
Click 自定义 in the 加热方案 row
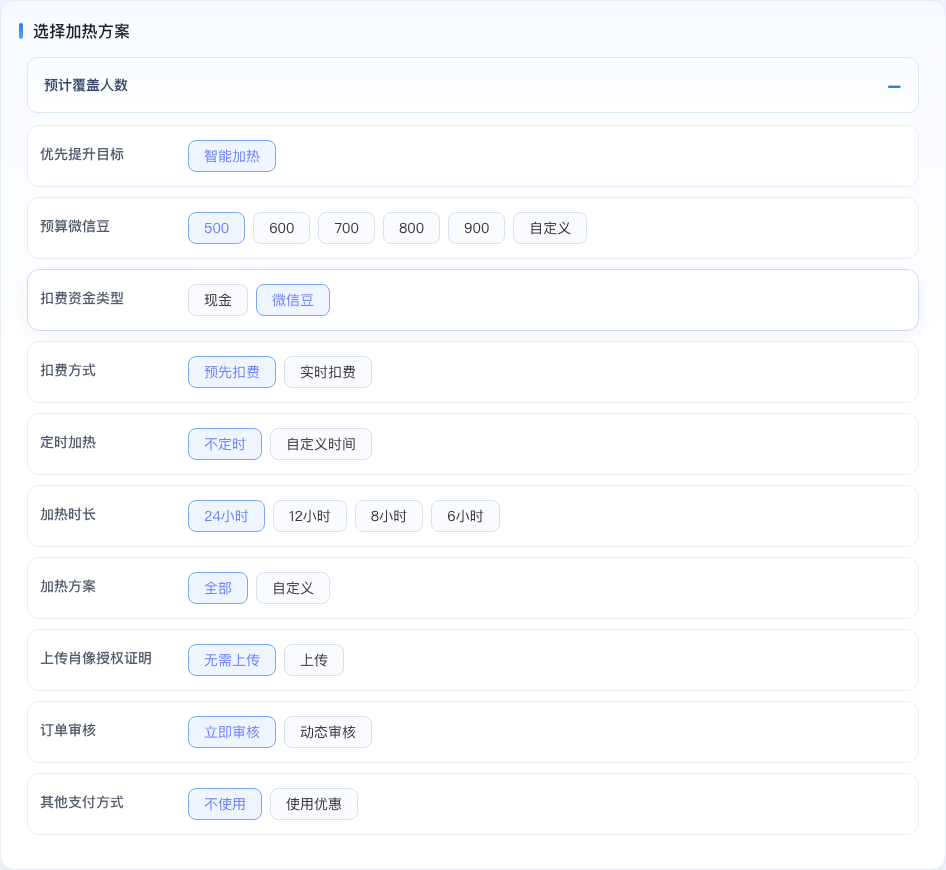[x=293, y=588]
